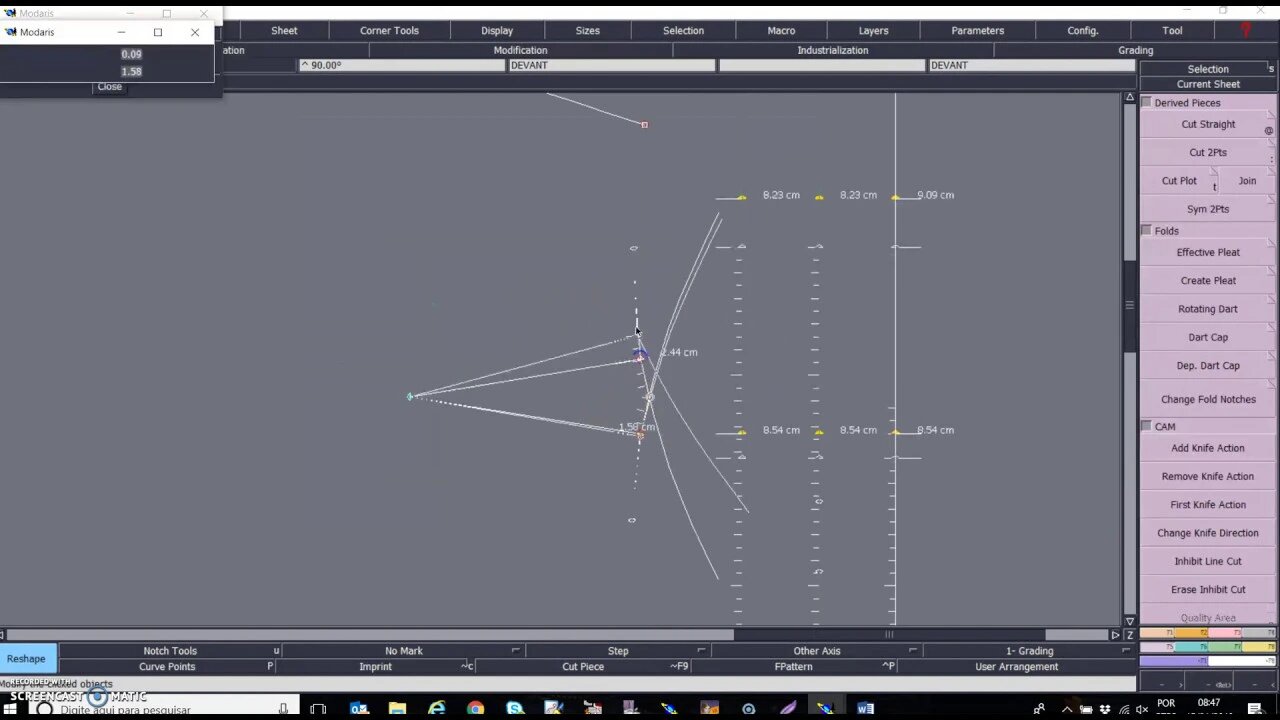The height and width of the screenshot is (720, 1280).
Task: Click the first DEVANT field
Action: 612,65
